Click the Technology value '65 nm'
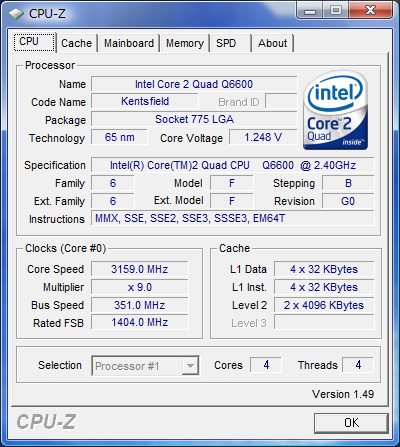Image resolution: width=400 pixels, height=447 pixels. coord(119,137)
